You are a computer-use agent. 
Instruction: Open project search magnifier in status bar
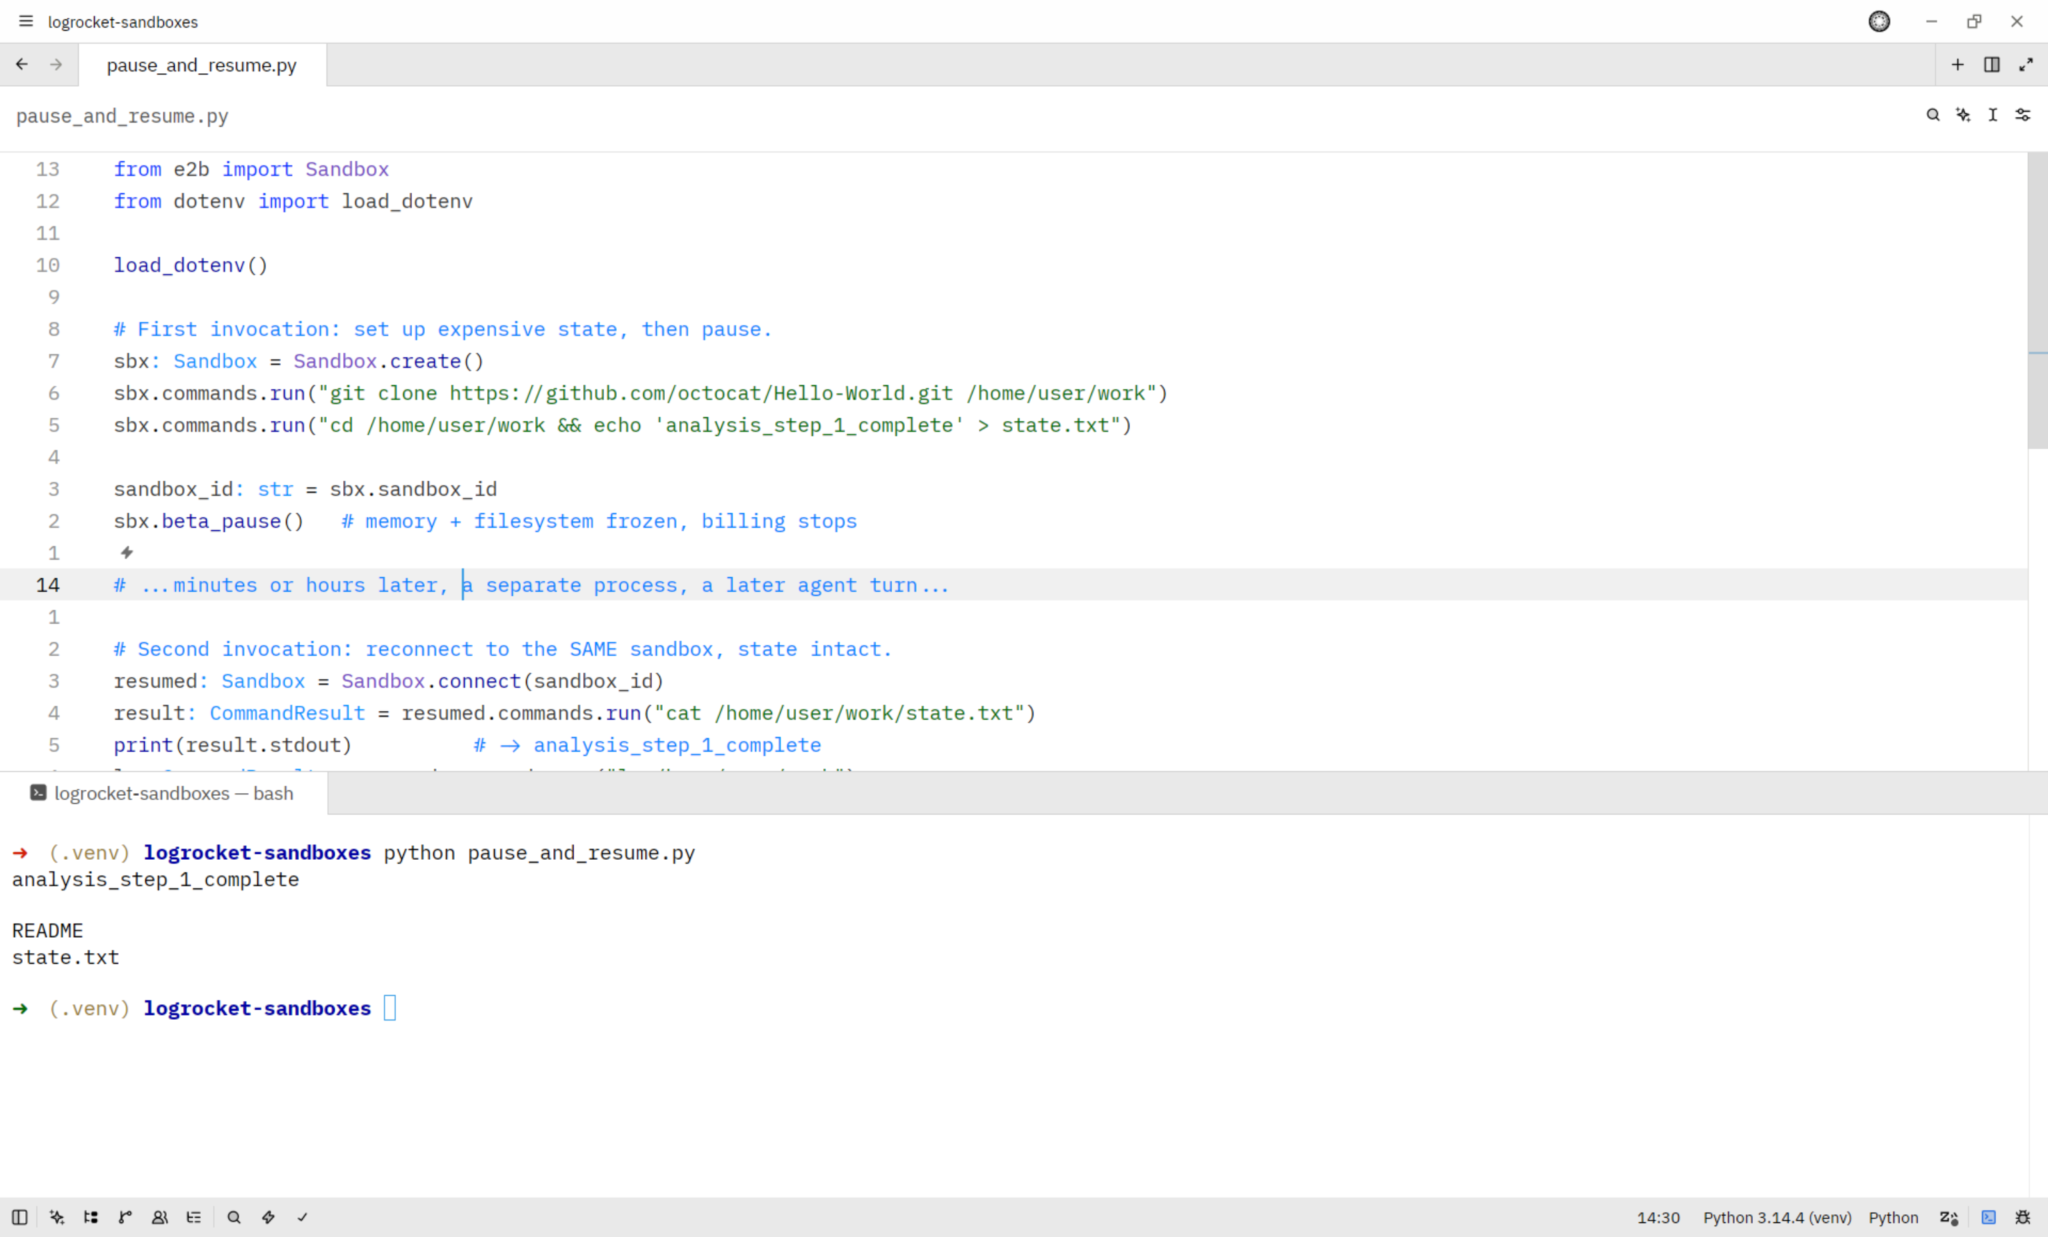[x=234, y=1217]
